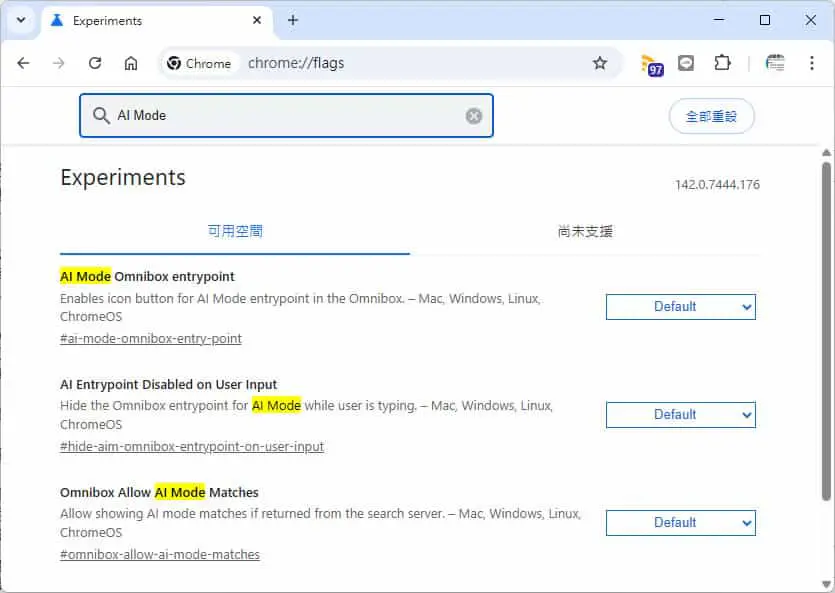The height and width of the screenshot is (593, 835).
Task: Click the page's vertical scrollbar thumb
Action: [826, 331]
